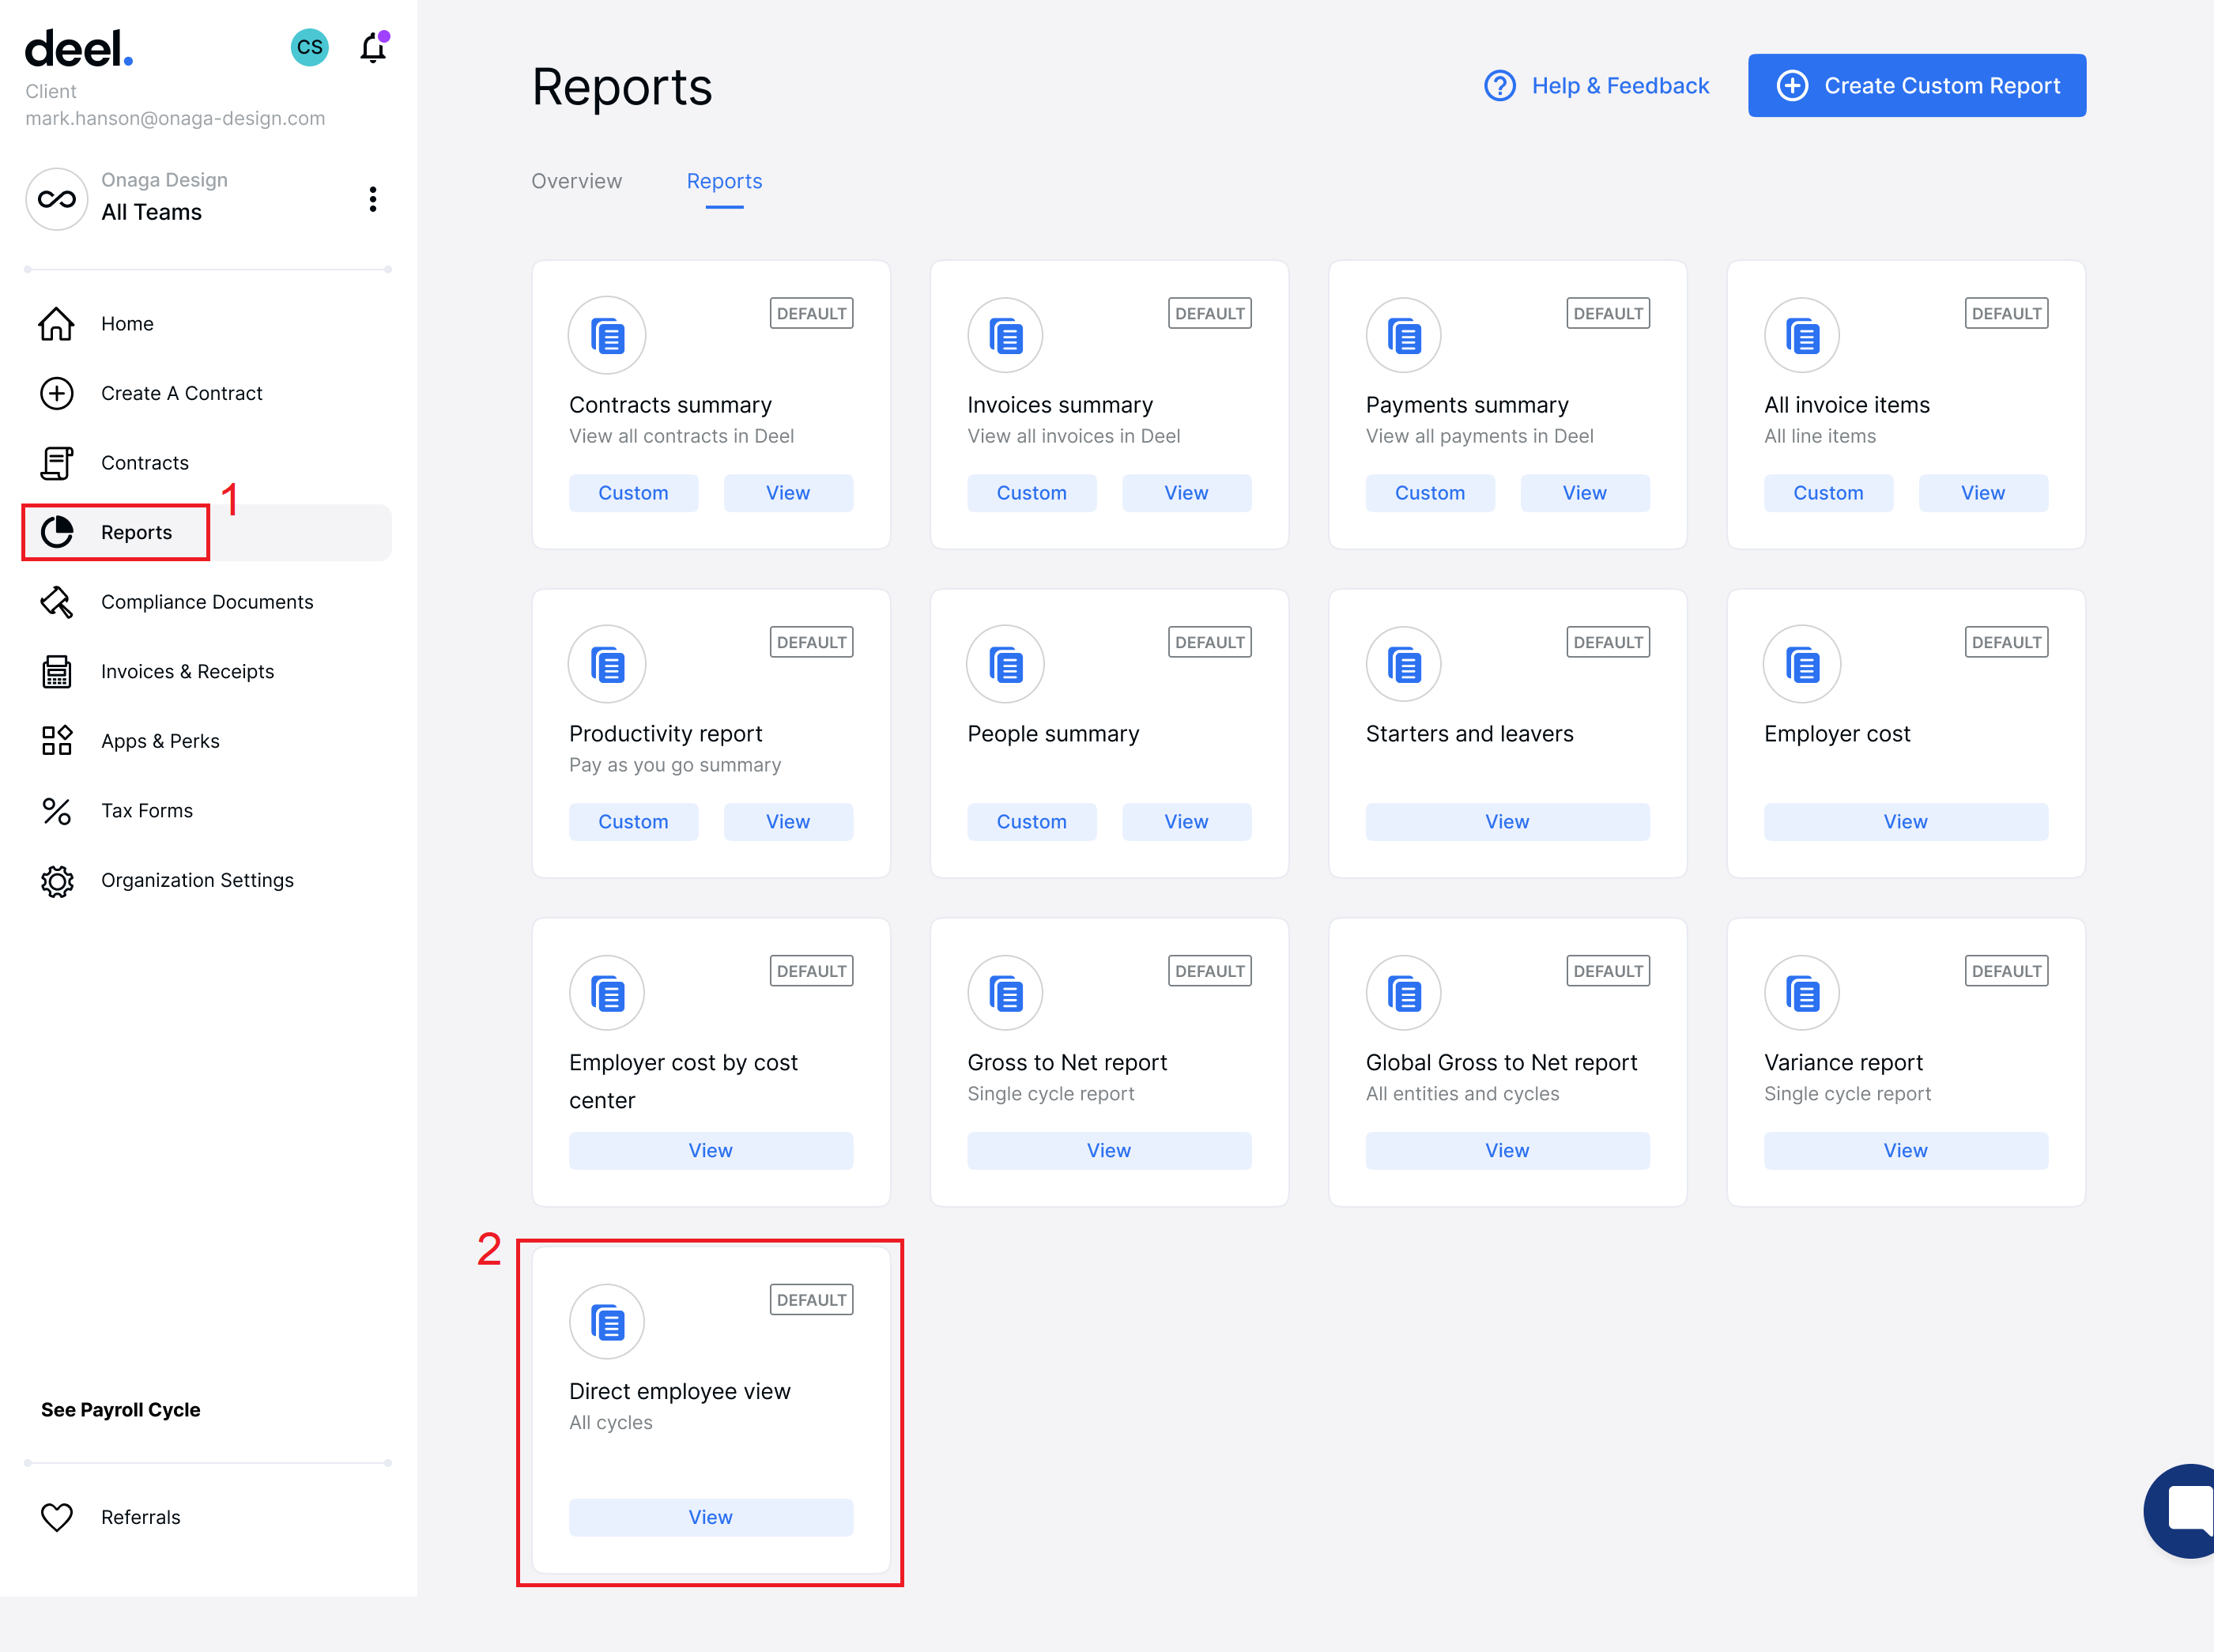Click the Apps & Perks icon
Screen dimensions: 2214x1652
coord(57,740)
